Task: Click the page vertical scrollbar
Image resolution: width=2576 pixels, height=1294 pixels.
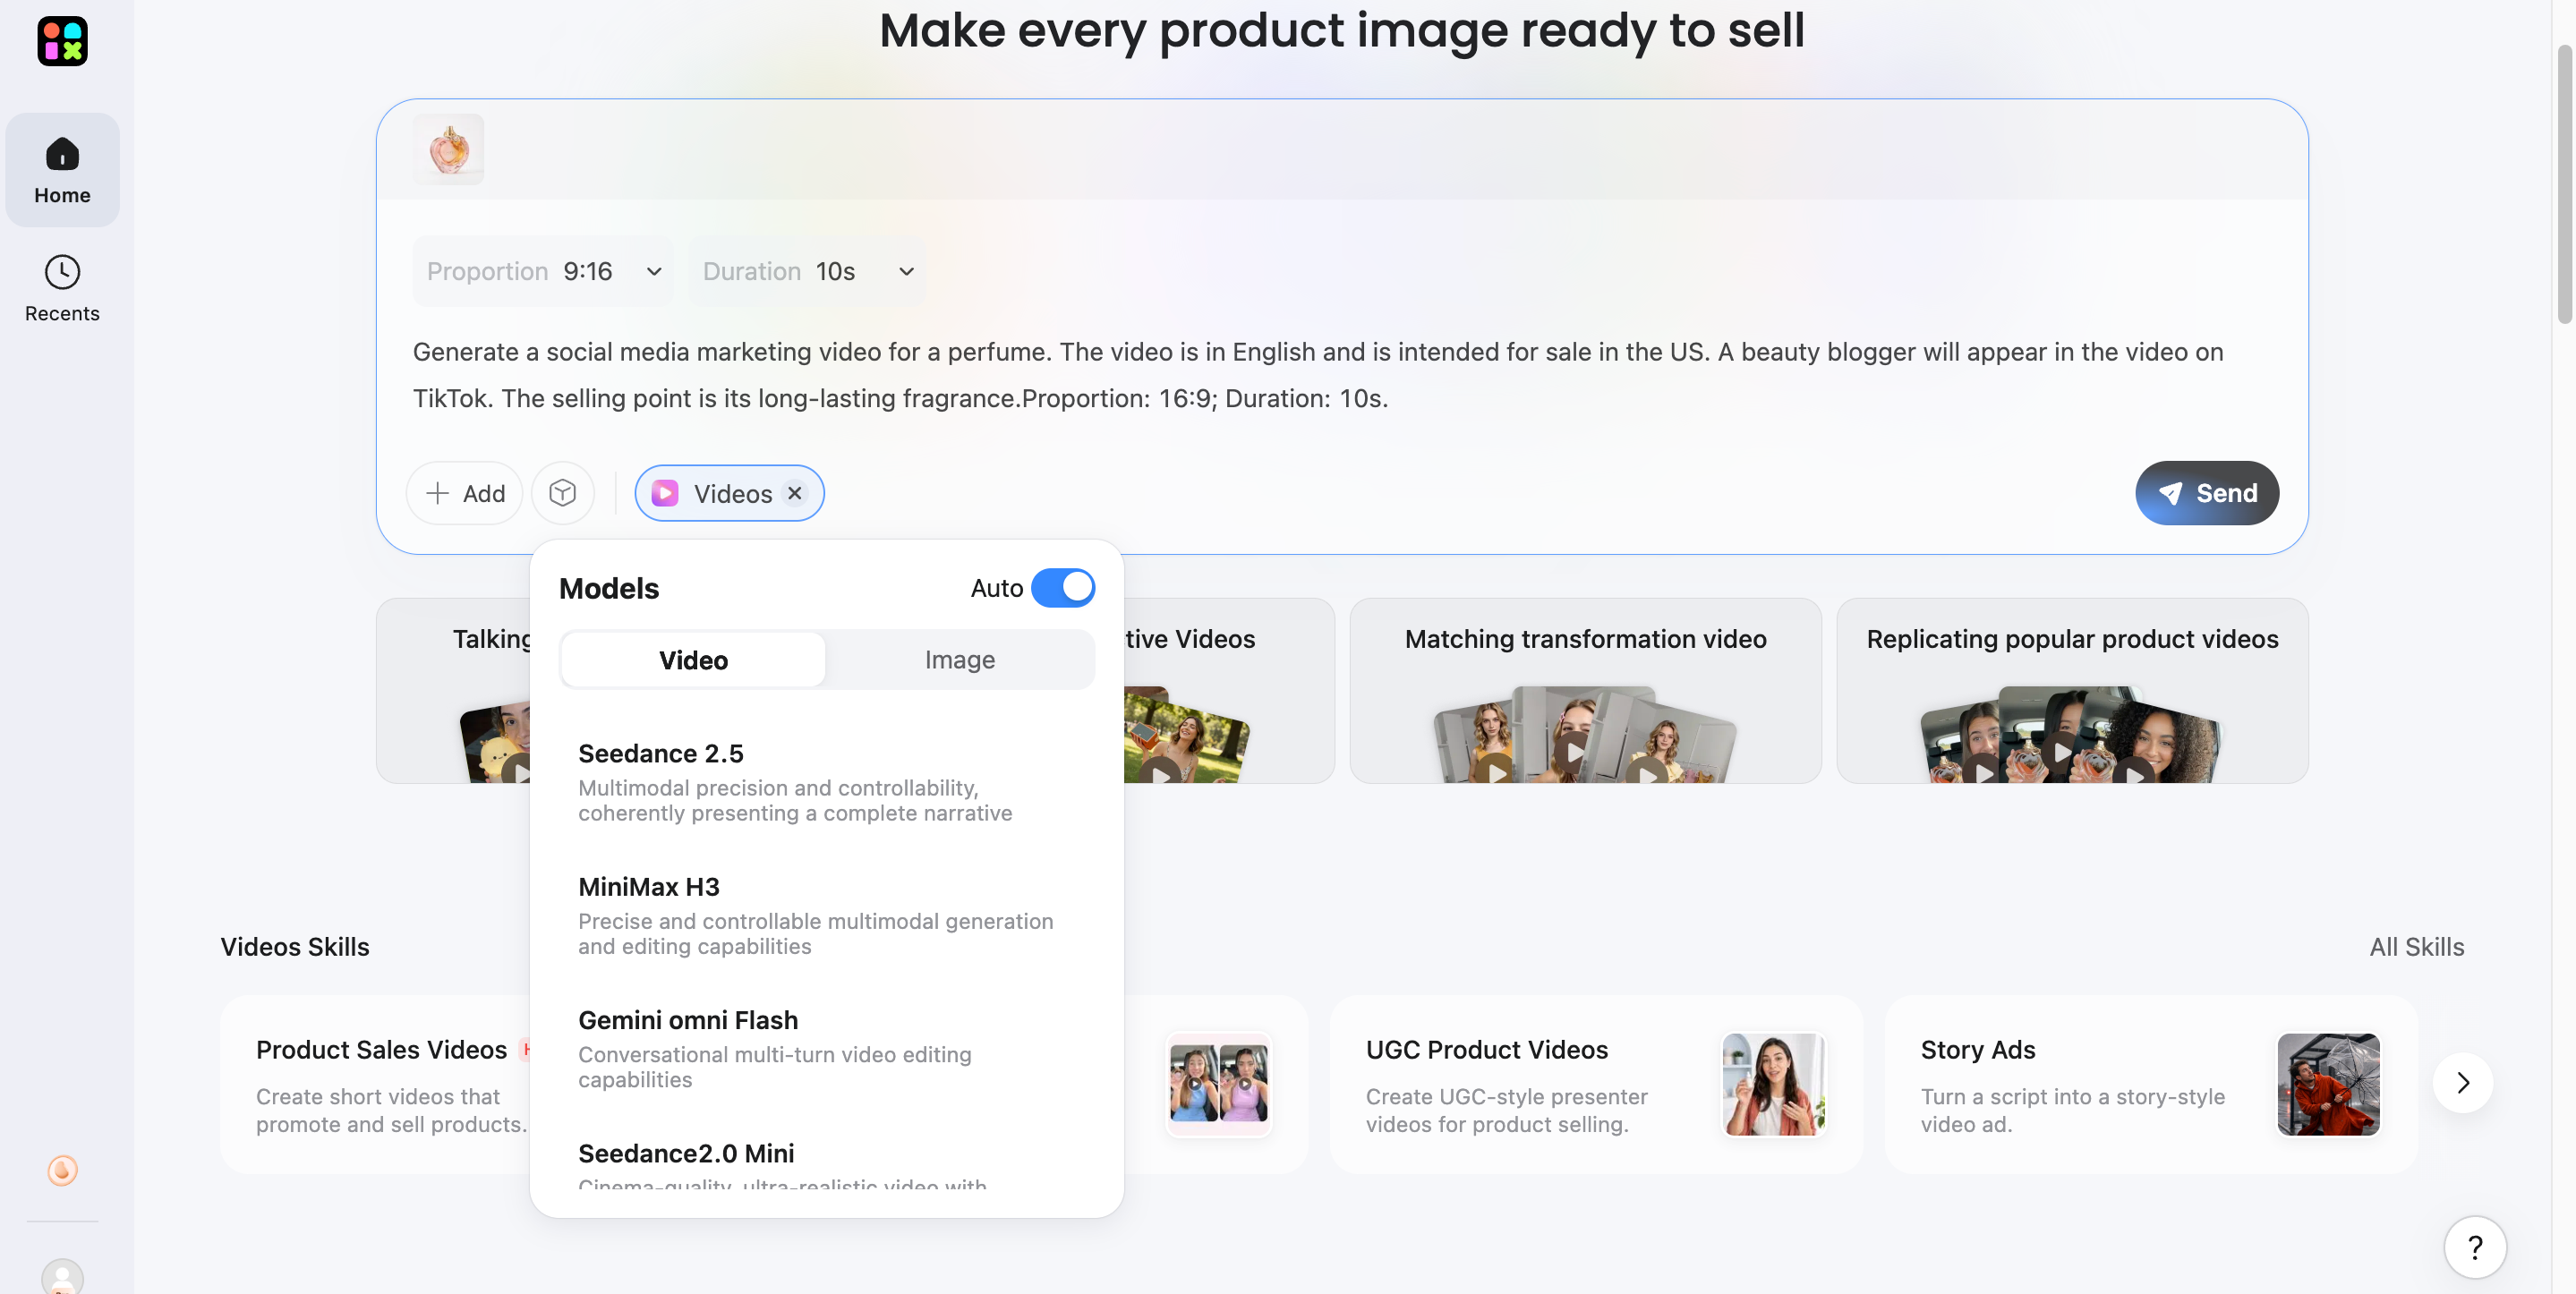Action: [2564, 184]
